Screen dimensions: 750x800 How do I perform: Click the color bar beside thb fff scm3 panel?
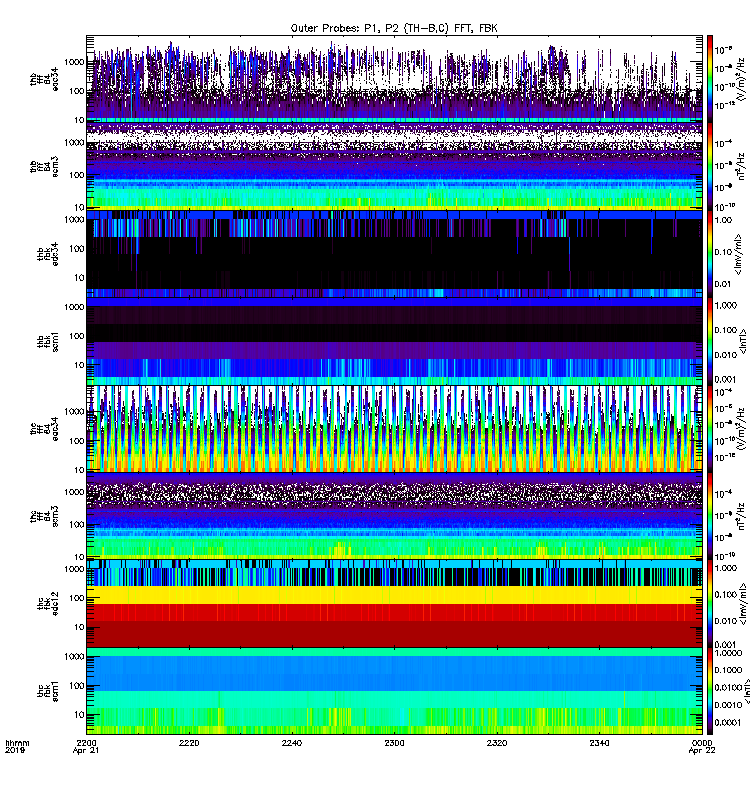click(710, 166)
